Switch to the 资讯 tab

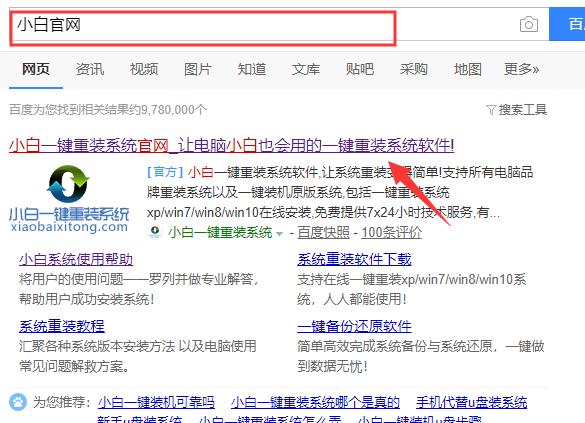pos(90,69)
